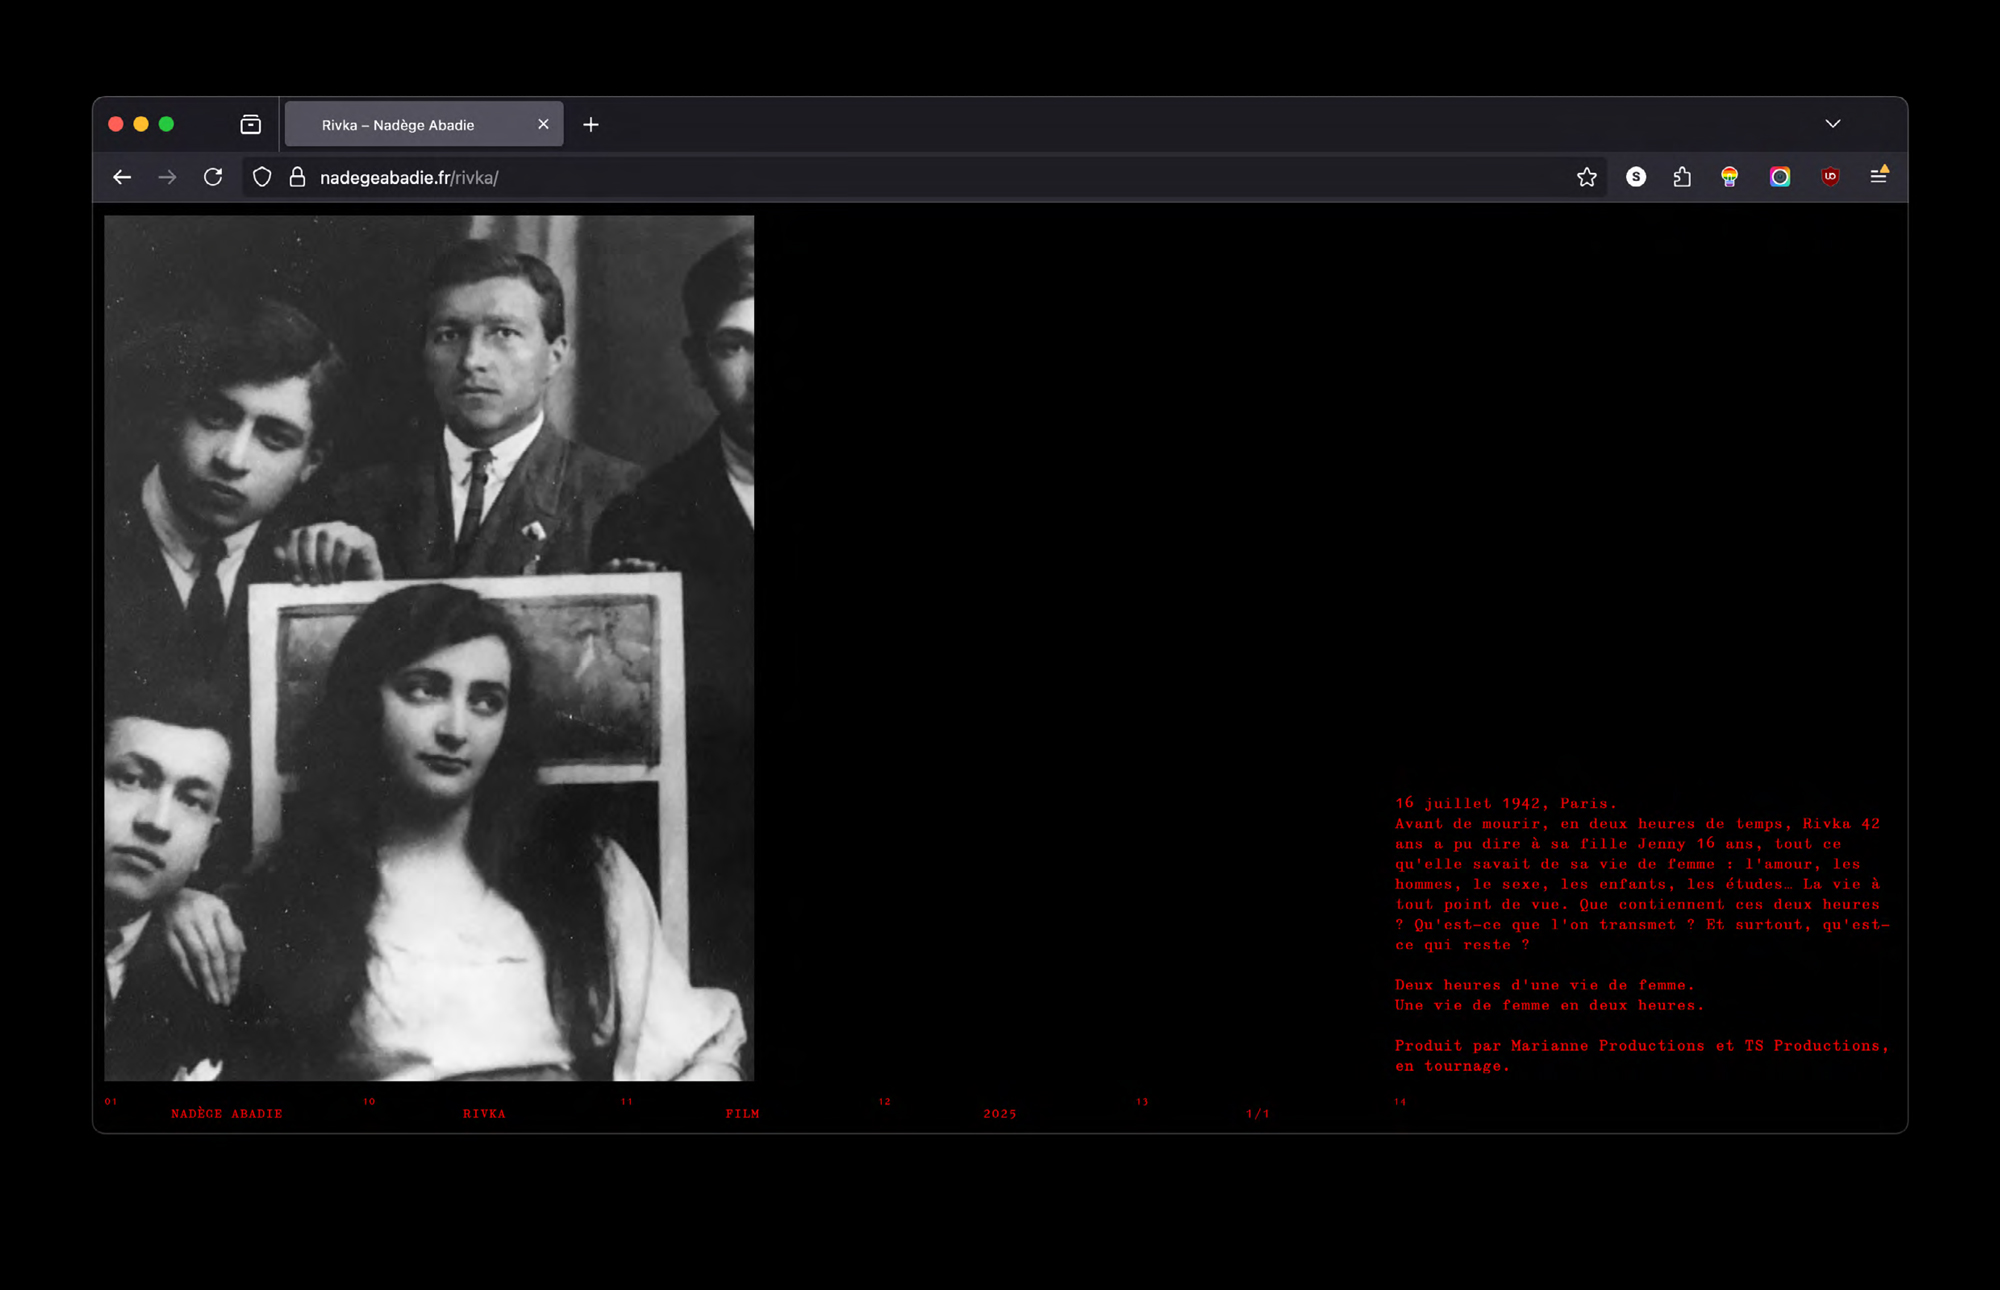The height and width of the screenshot is (1290, 2000).
Task: Click the green fullscreen window button
Action: pos(167,124)
